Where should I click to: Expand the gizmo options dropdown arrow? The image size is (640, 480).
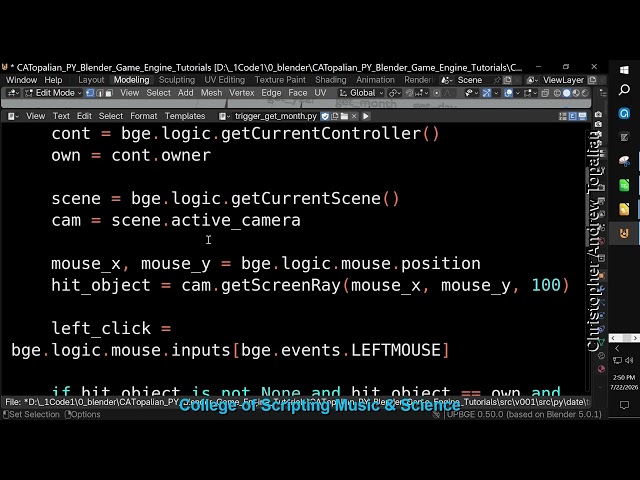(496, 93)
